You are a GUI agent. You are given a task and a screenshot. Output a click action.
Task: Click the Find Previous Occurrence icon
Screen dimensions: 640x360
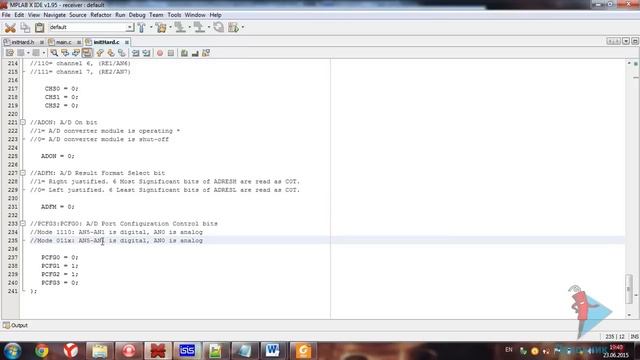click(x=65, y=53)
